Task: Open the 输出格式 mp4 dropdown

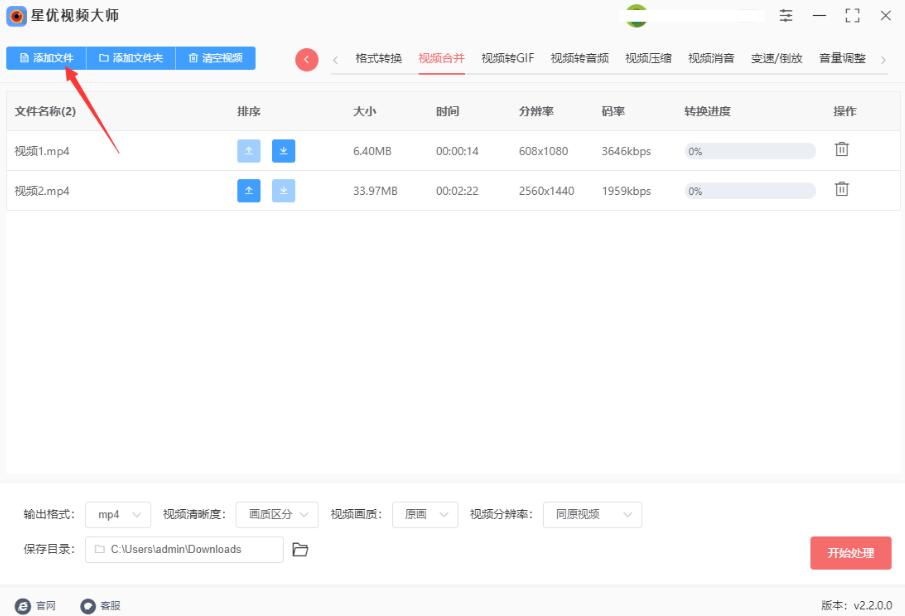Action: pos(118,514)
